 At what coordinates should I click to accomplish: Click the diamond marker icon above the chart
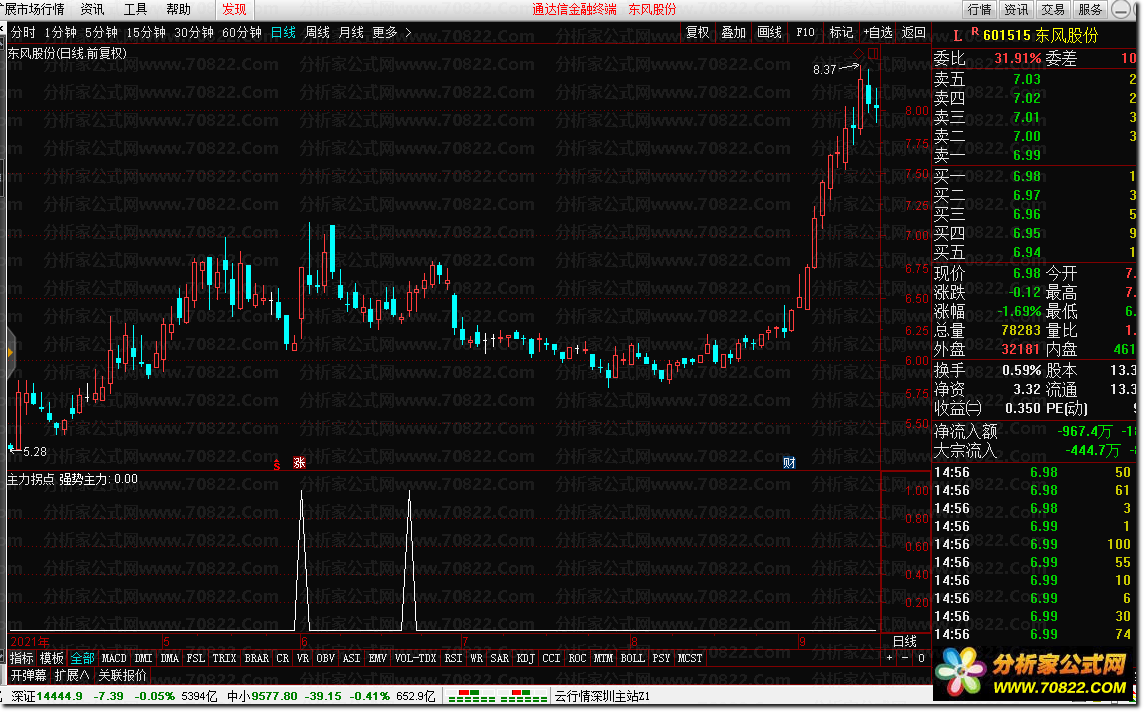[858, 54]
